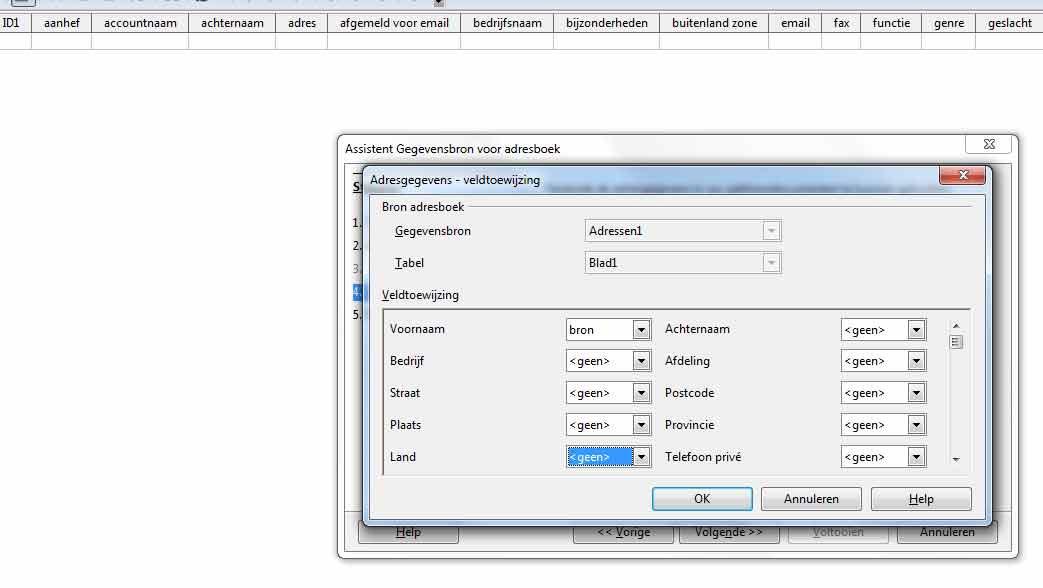This screenshot has width=1043, height=588.
Task: Open the Voornaam field dropdown
Action: (641, 330)
